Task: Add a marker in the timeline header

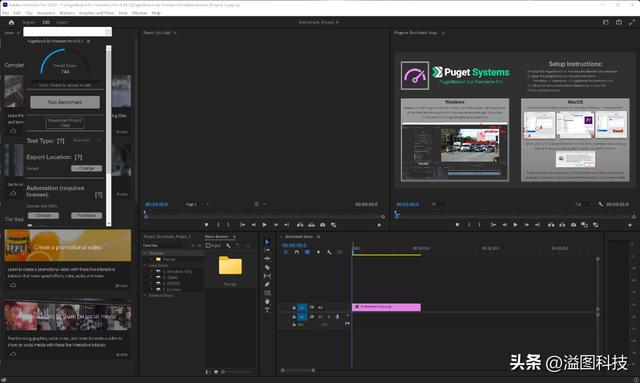Action: coord(318,252)
